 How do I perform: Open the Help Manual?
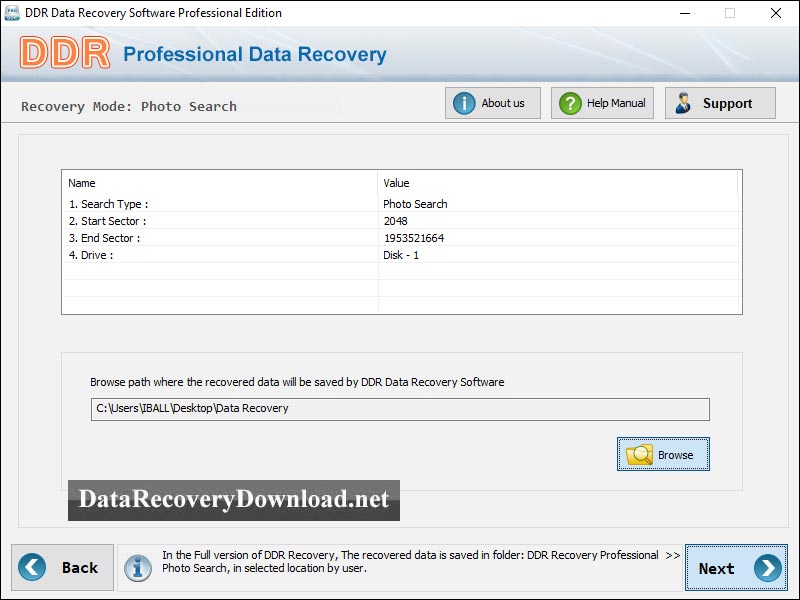point(602,102)
